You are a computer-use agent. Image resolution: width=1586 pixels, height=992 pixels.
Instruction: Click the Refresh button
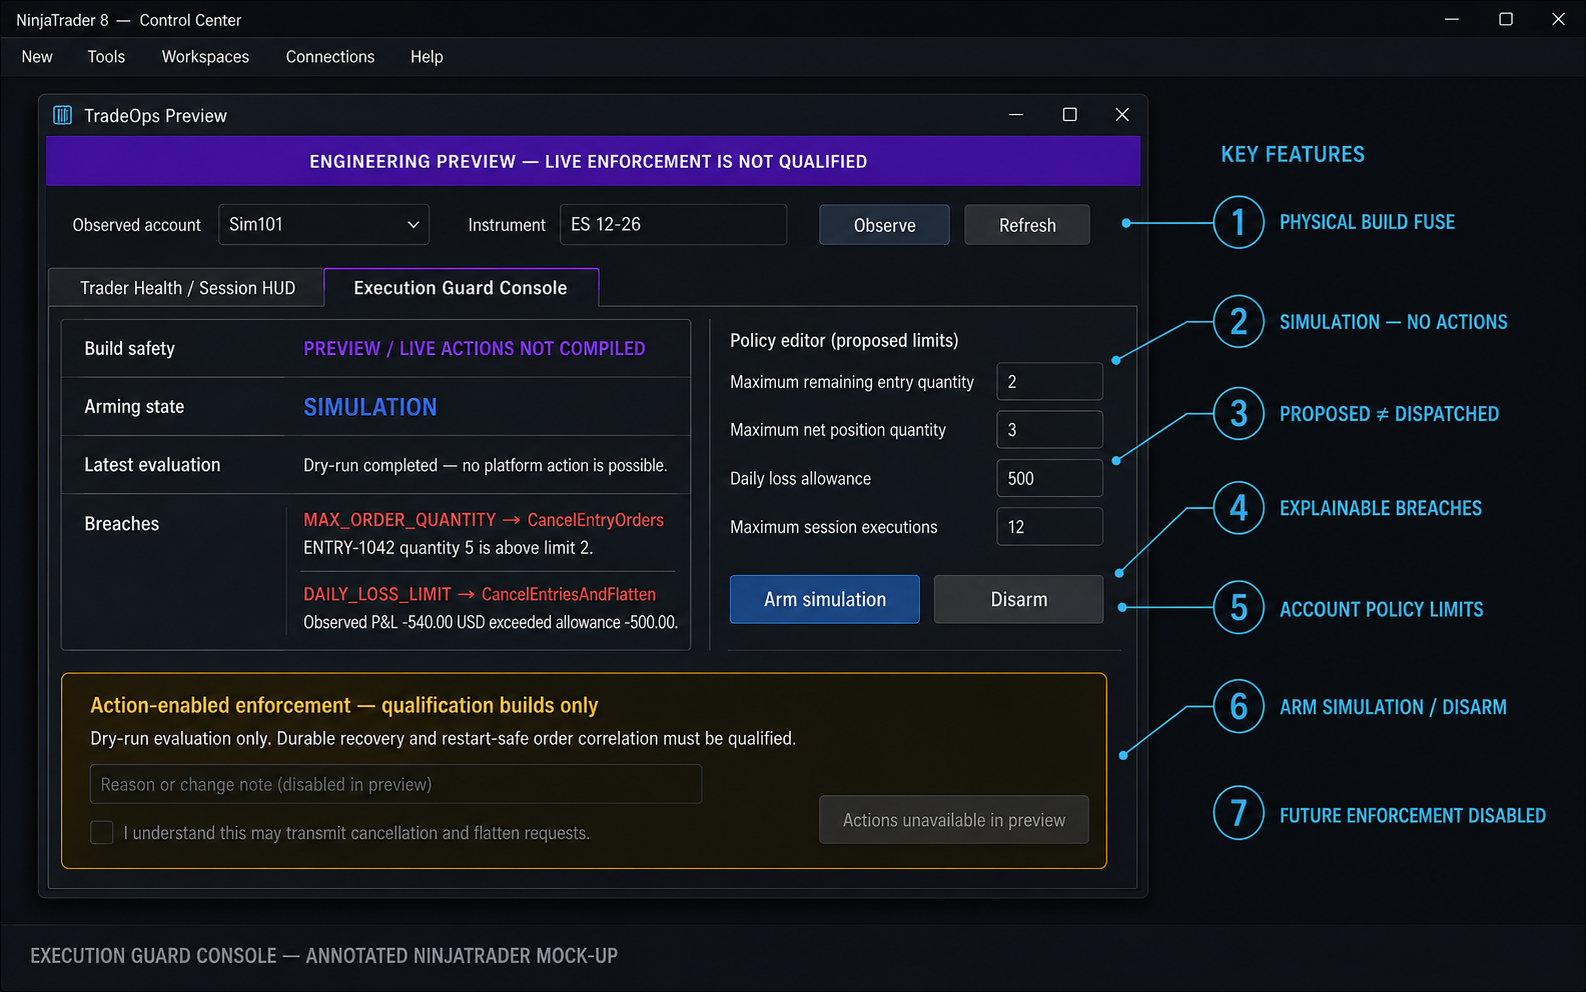pos(1027,225)
